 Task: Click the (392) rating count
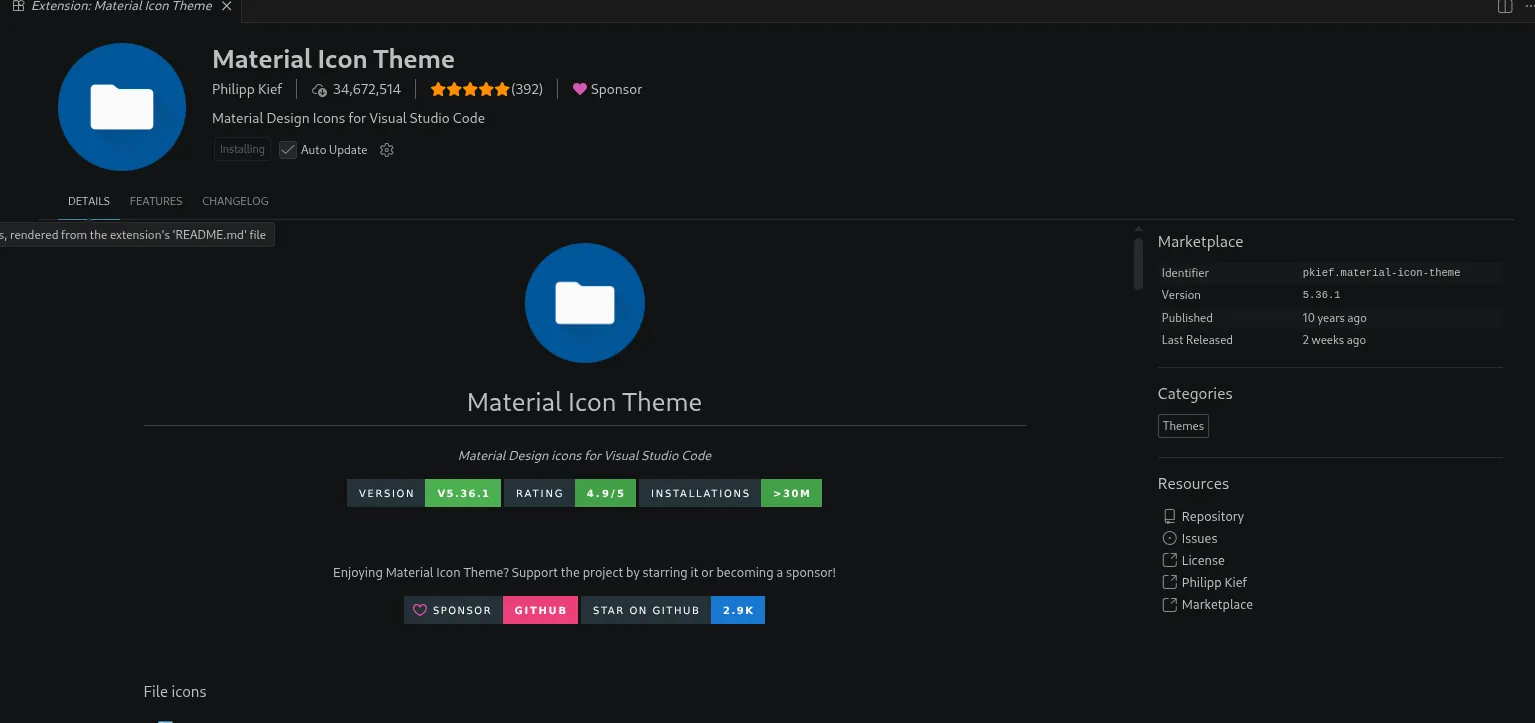click(527, 89)
